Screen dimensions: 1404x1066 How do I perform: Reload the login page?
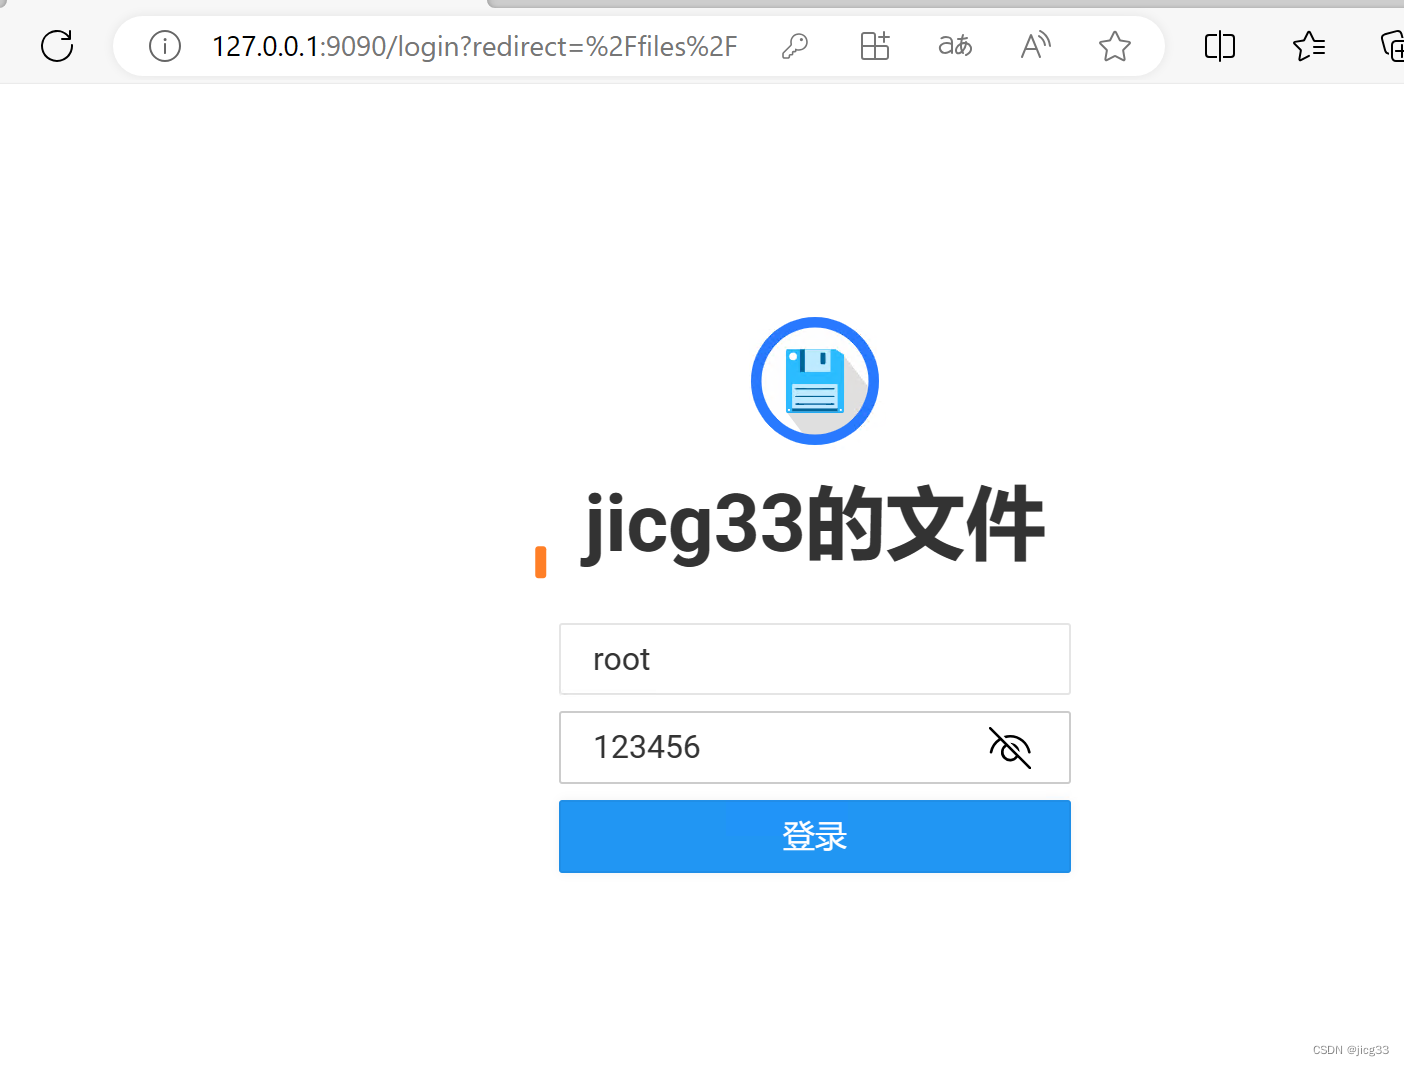click(56, 46)
